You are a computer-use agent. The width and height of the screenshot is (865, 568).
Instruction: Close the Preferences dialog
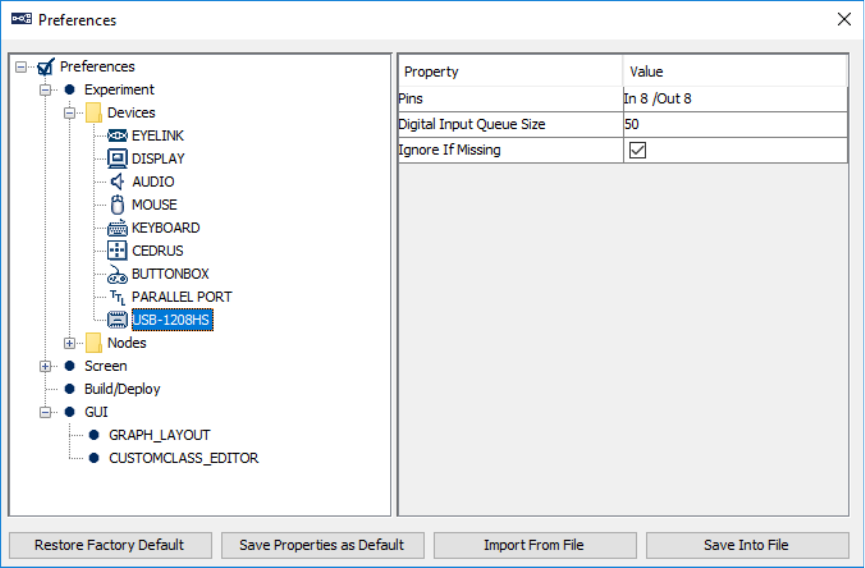click(843, 20)
